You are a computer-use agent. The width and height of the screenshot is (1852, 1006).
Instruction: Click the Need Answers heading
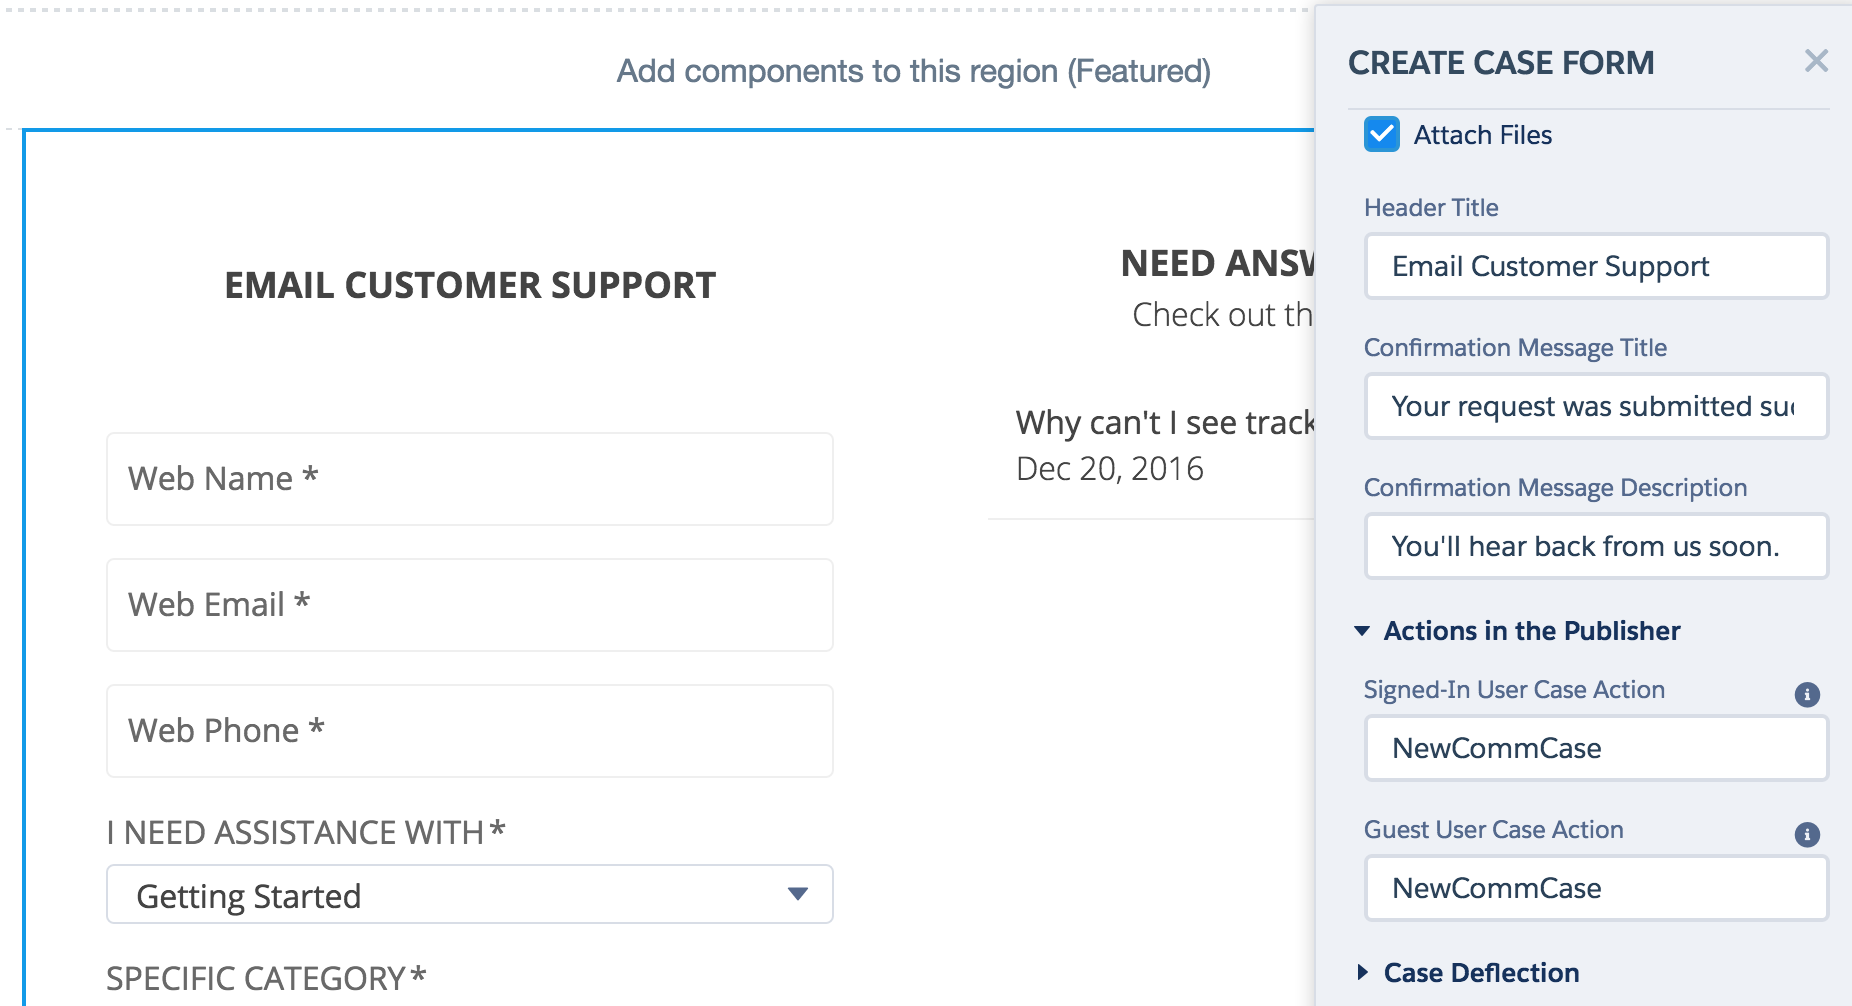[x=1217, y=264]
